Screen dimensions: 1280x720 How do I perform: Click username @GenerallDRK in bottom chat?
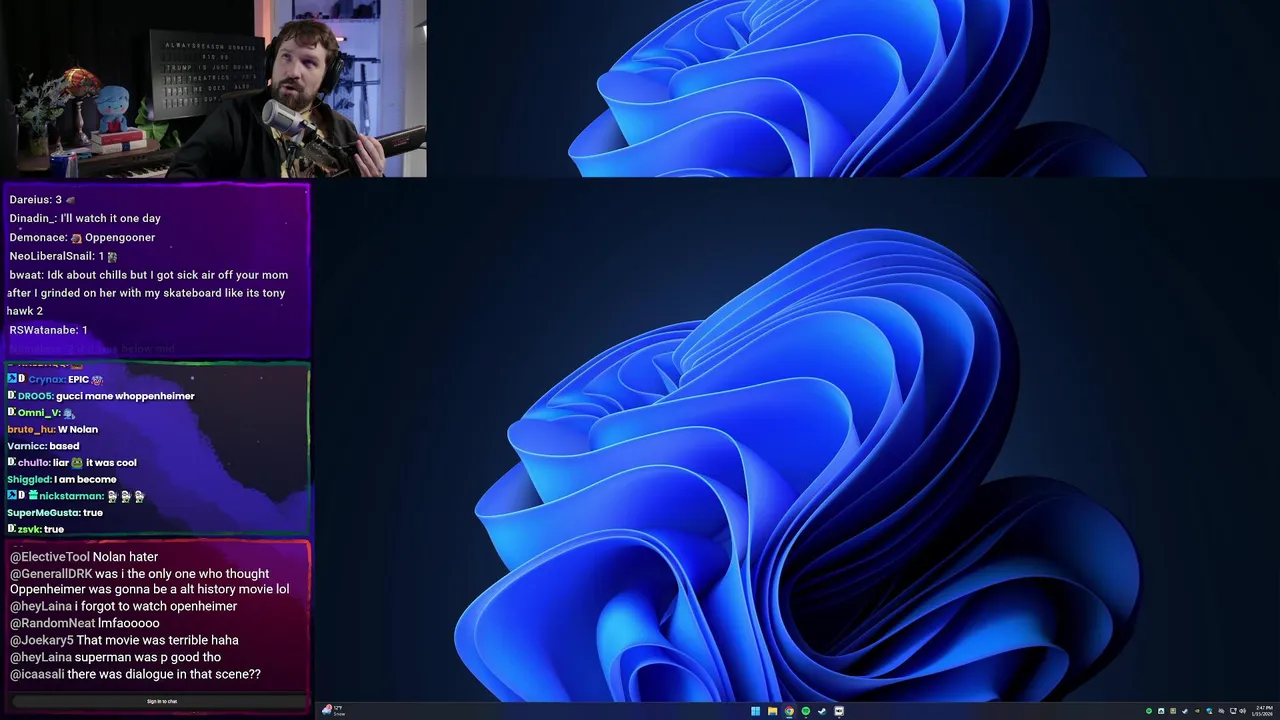[51, 574]
